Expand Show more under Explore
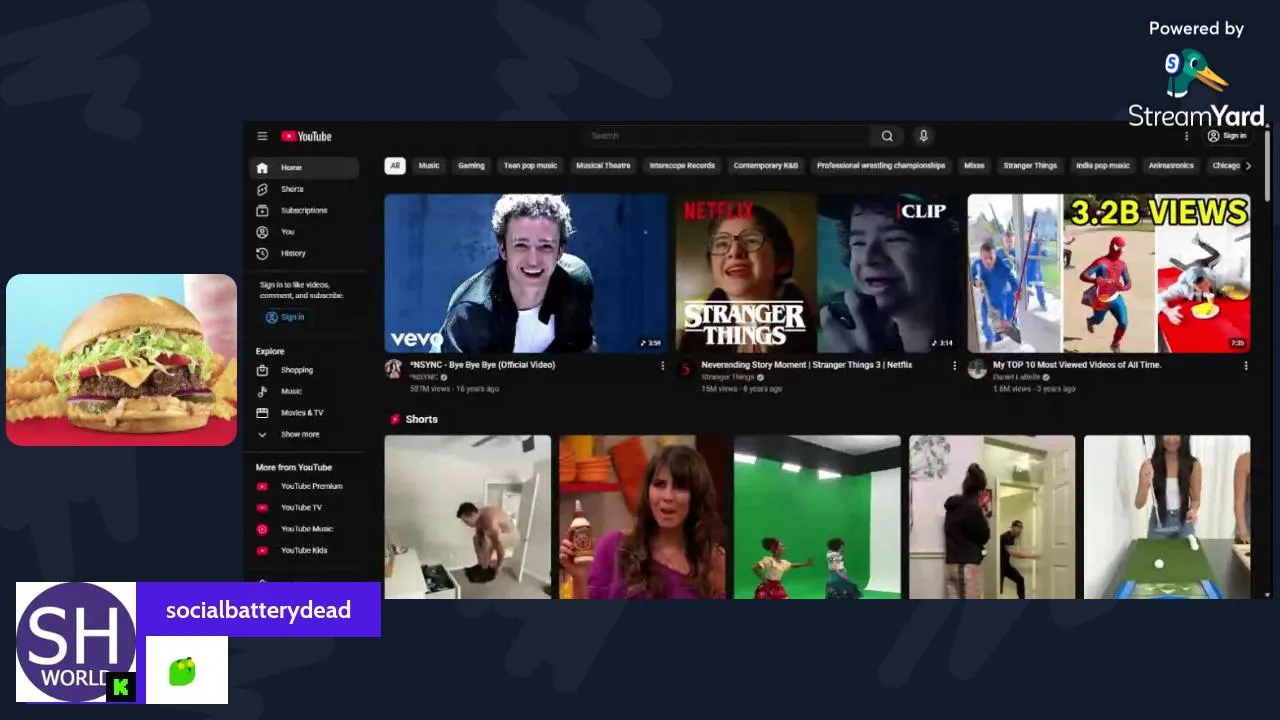The height and width of the screenshot is (720, 1280). pyautogui.click(x=304, y=435)
